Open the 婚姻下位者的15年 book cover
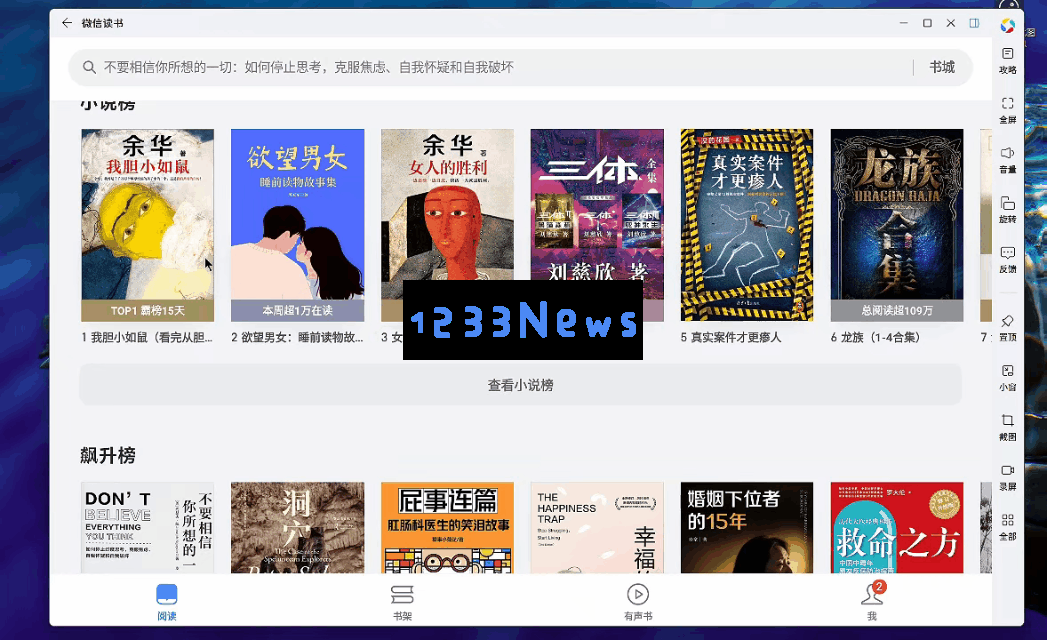The height and width of the screenshot is (640, 1047). (x=747, y=528)
